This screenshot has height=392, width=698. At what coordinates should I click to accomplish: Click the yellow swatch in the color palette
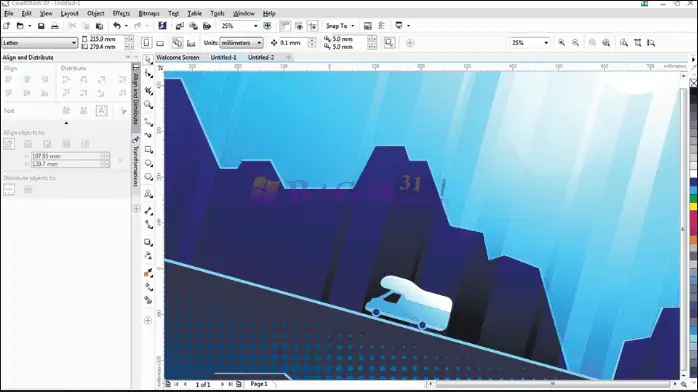694,206
